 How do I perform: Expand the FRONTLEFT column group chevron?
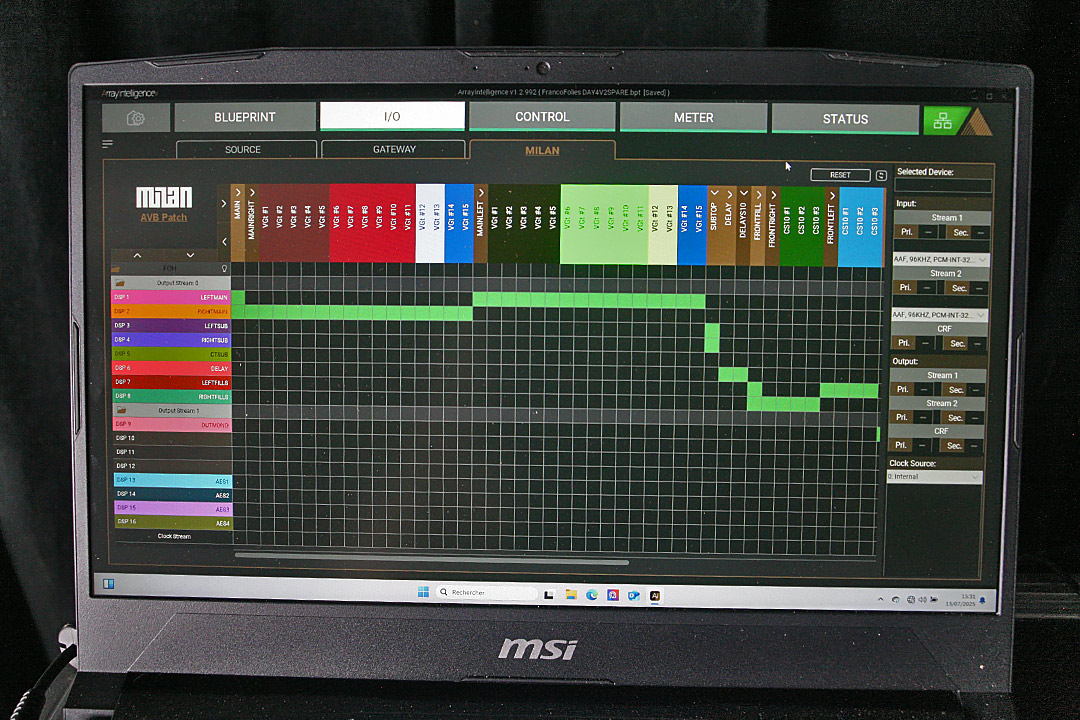click(832, 196)
